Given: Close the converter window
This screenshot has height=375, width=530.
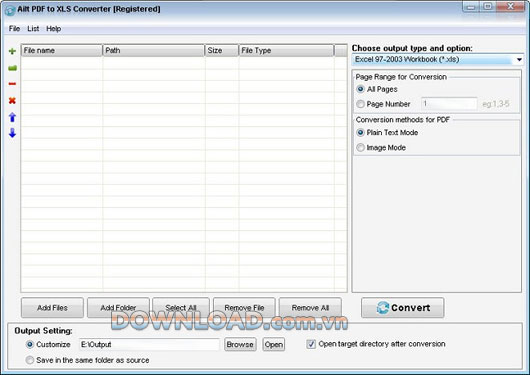Looking at the screenshot, I should click(x=510, y=7).
